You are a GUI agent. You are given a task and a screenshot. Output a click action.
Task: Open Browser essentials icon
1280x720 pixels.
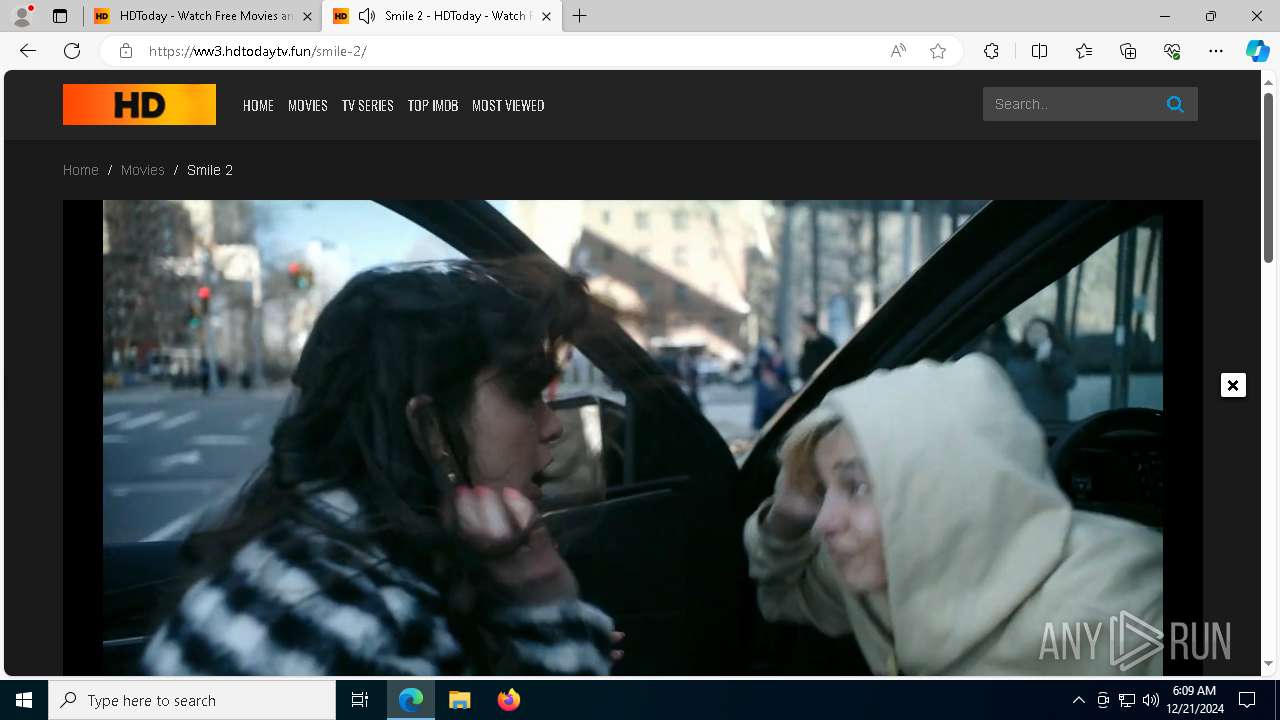point(1172,51)
